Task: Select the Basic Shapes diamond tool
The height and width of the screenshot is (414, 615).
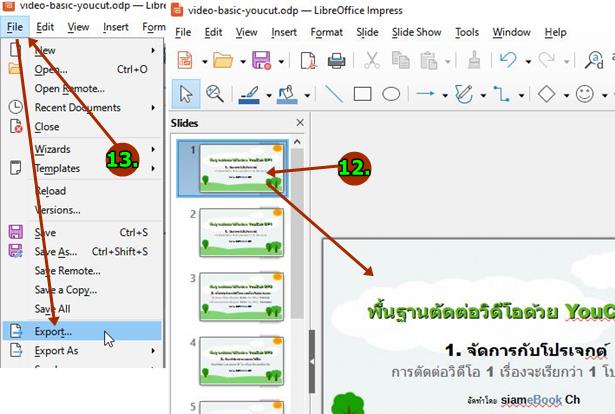Action: [546, 94]
